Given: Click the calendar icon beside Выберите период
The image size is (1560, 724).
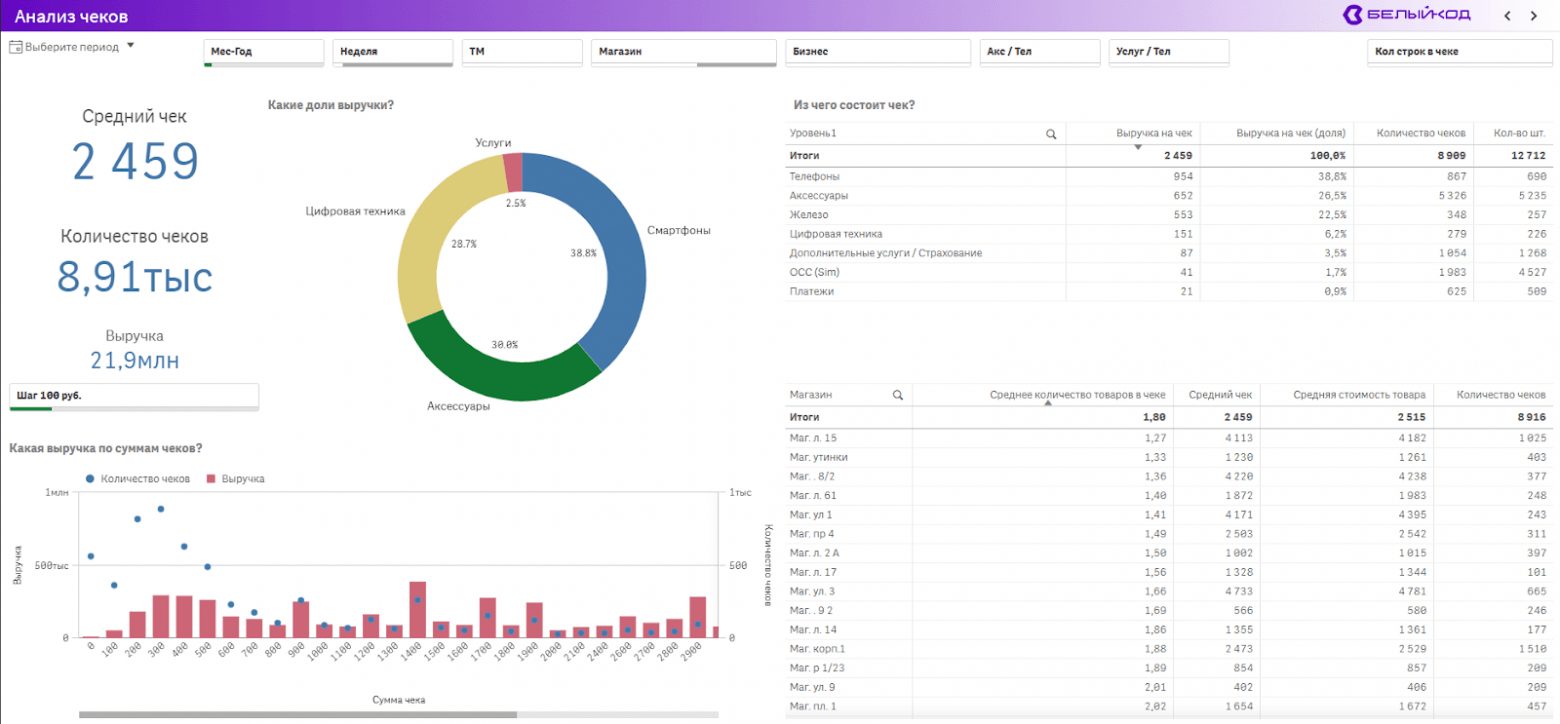Looking at the screenshot, I should 16,47.
